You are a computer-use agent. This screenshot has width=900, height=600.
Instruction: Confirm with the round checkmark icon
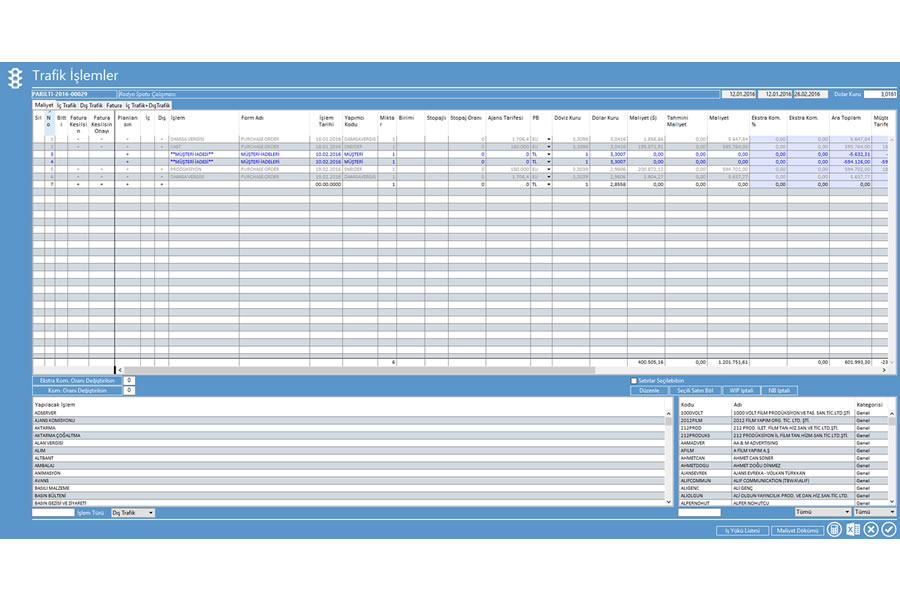pyautogui.click(x=888, y=529)
